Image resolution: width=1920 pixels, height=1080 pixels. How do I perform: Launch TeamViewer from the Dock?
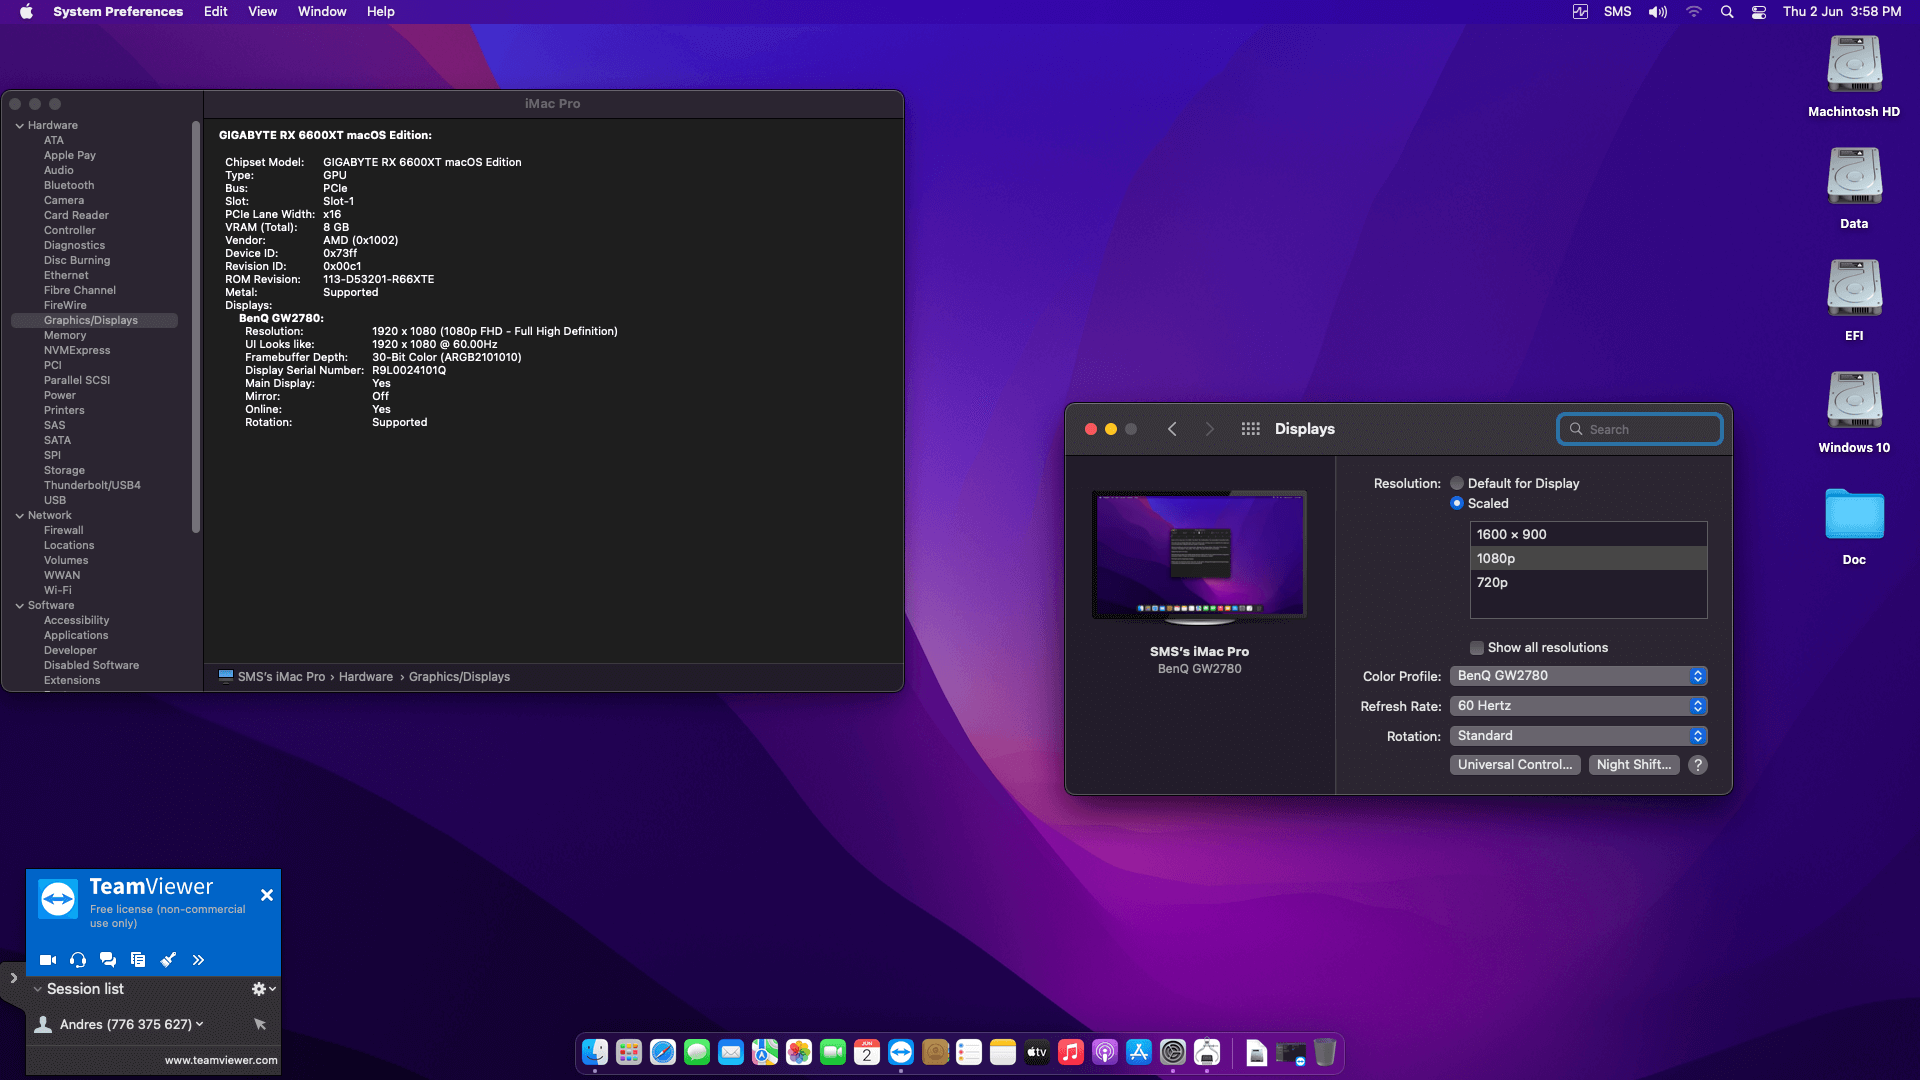[901, 1052]
